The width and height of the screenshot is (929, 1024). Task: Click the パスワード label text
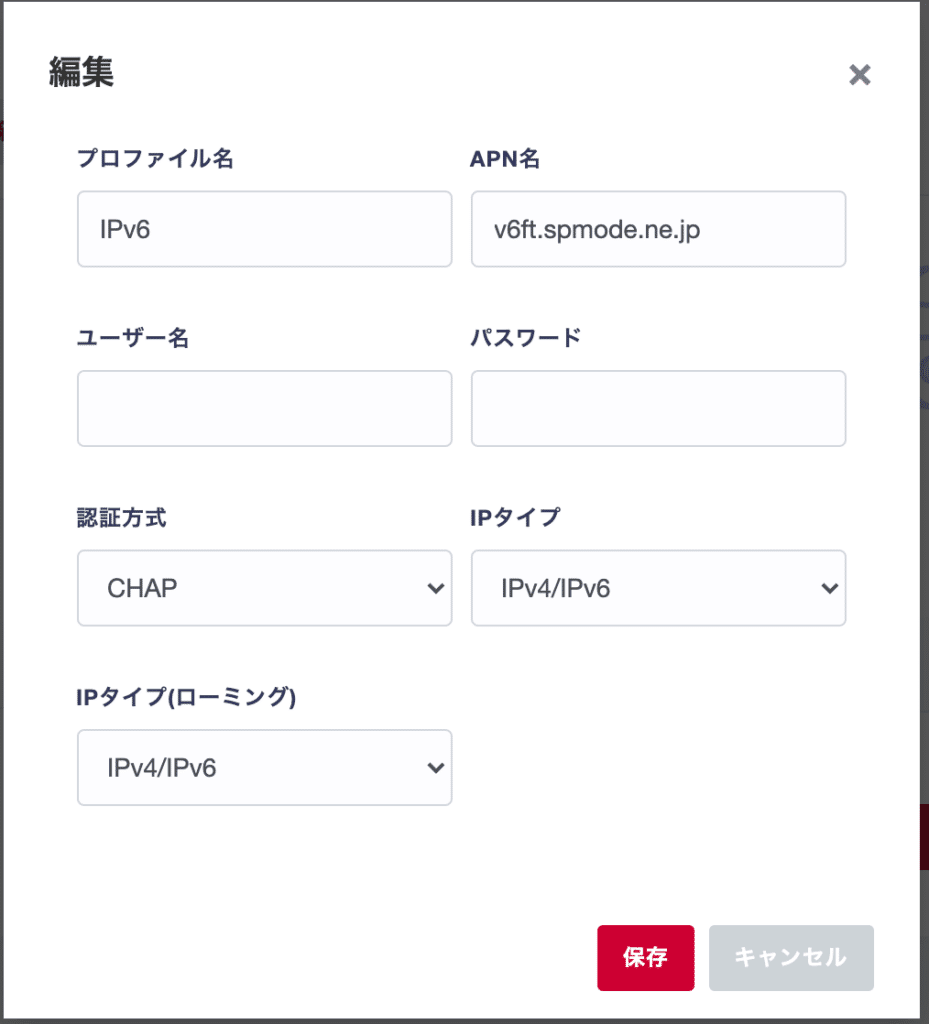525,338
